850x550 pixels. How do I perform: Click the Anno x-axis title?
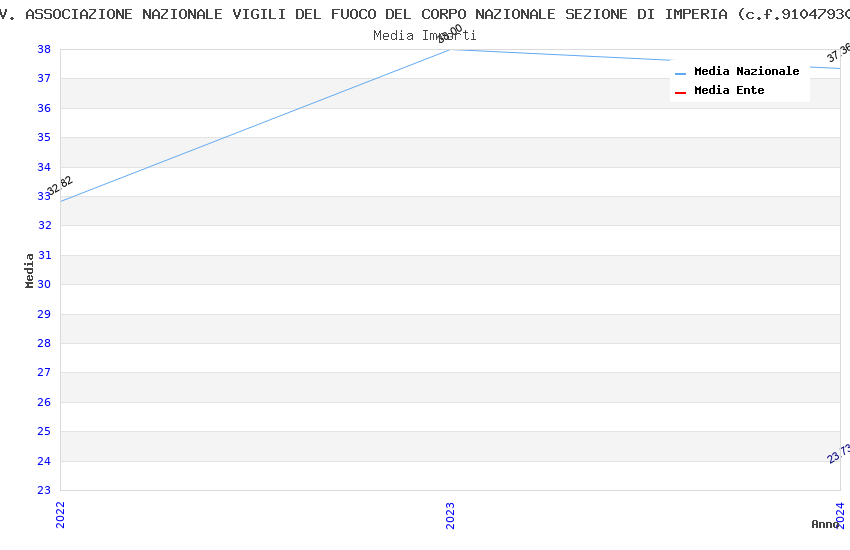point(825,524)
